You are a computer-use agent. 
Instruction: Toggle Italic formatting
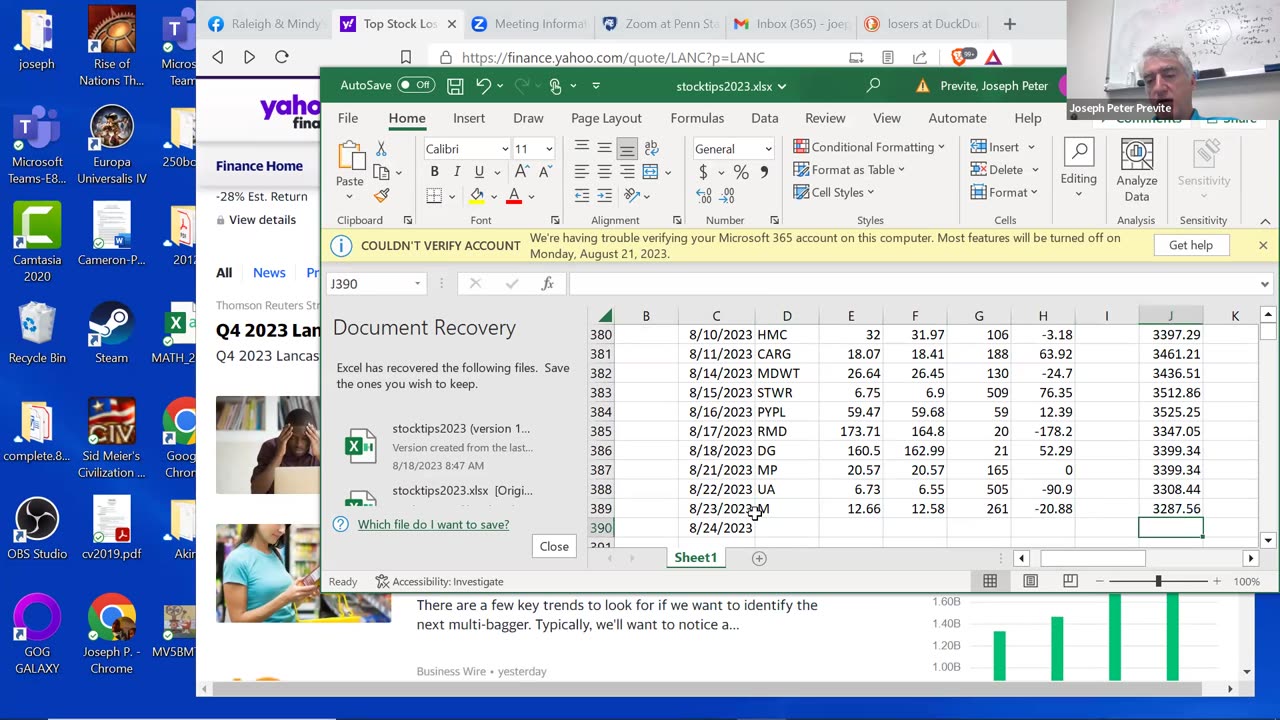(456, 172)
